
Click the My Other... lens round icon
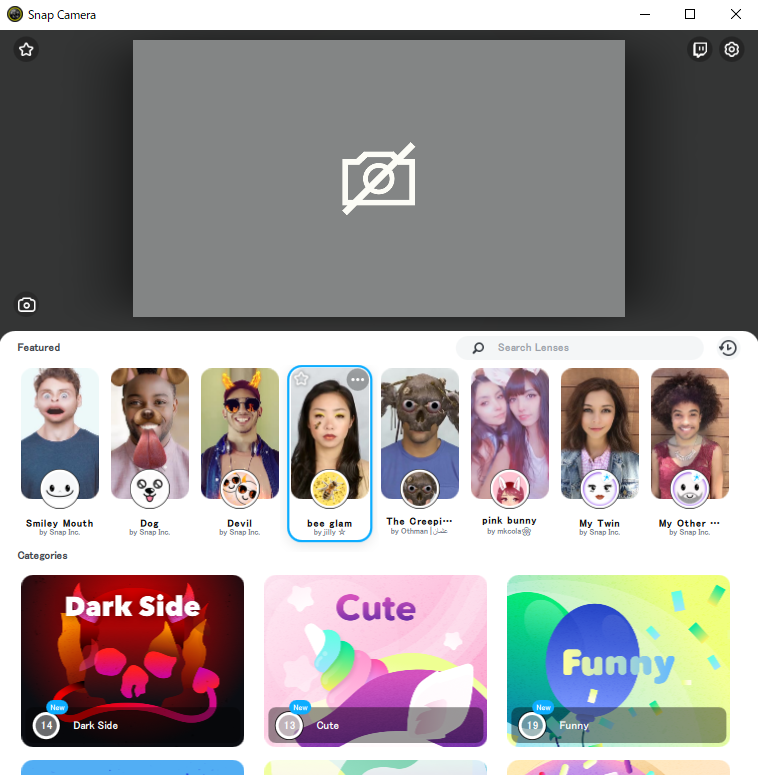click(689, 488)
